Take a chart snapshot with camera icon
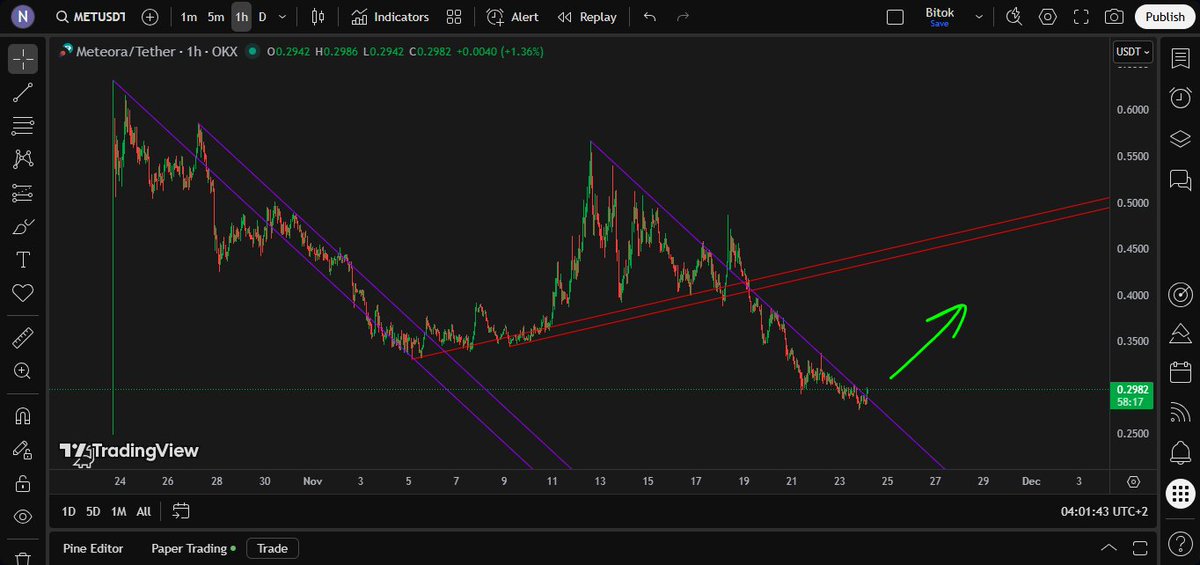1200x565 pixels. 1114,17
